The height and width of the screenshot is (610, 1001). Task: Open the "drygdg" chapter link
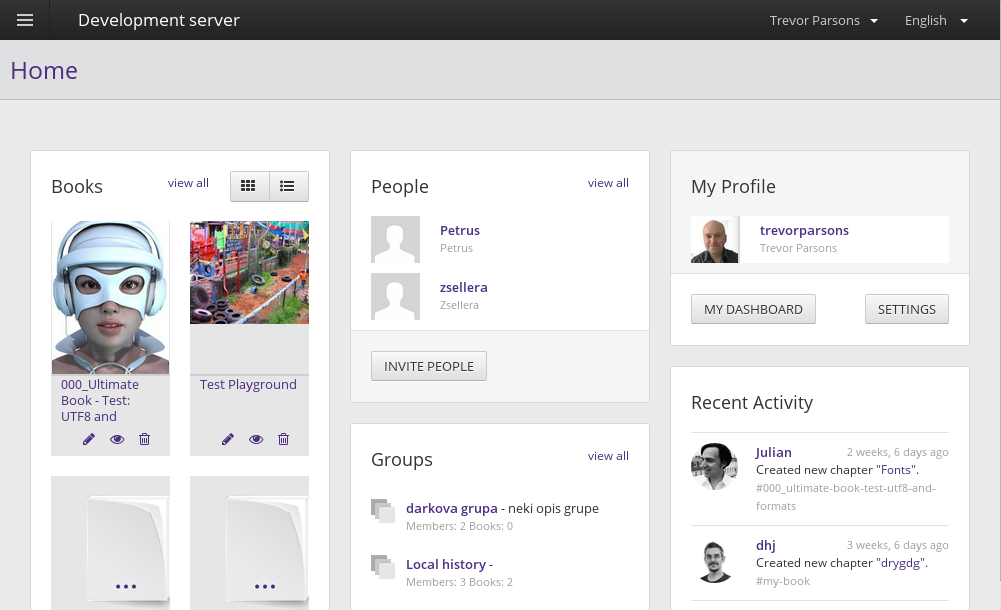(x=901, y=563)
